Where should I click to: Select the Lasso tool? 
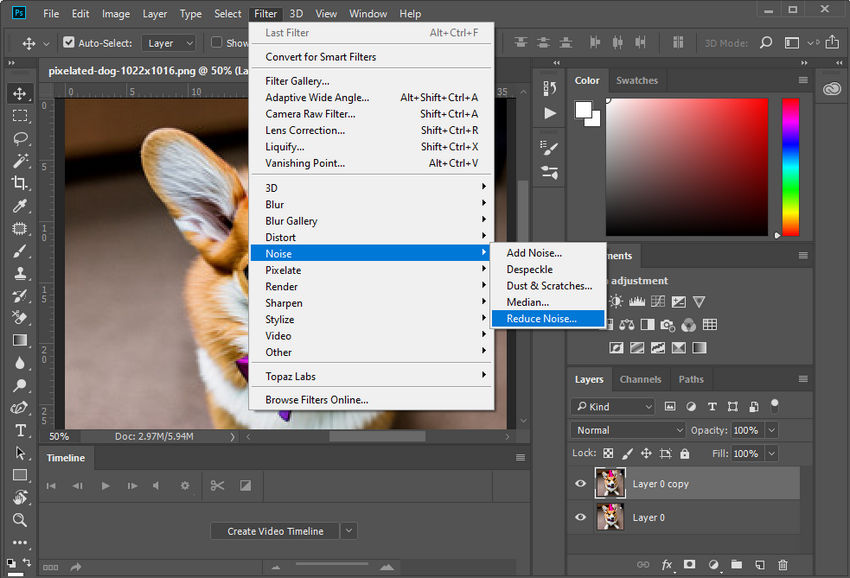tap(20, 138)
